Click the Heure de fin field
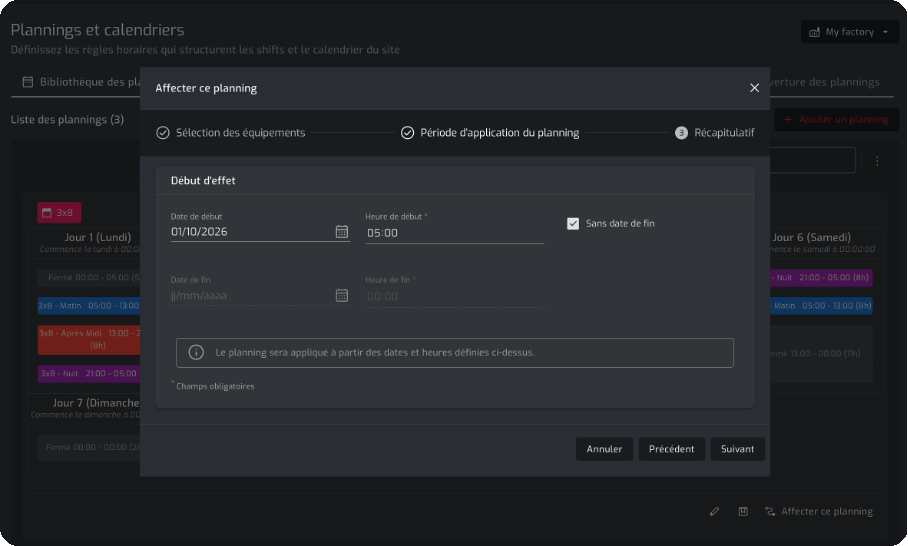 (455, 296)
